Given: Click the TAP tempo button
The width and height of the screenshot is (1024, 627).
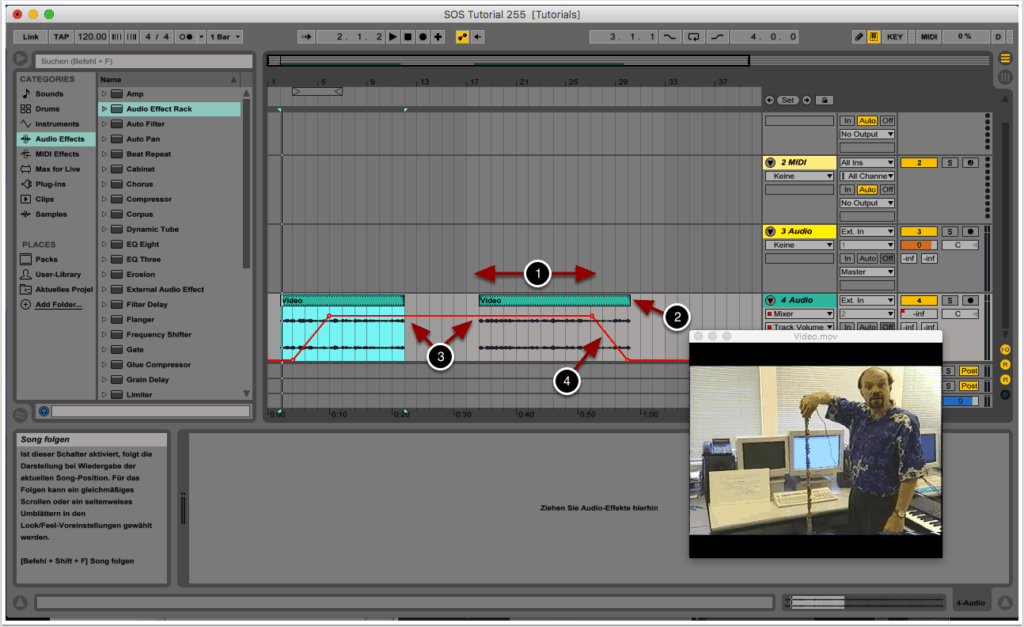Looking at the screenshot, I should pyautogui.click(x=61, y=37).
